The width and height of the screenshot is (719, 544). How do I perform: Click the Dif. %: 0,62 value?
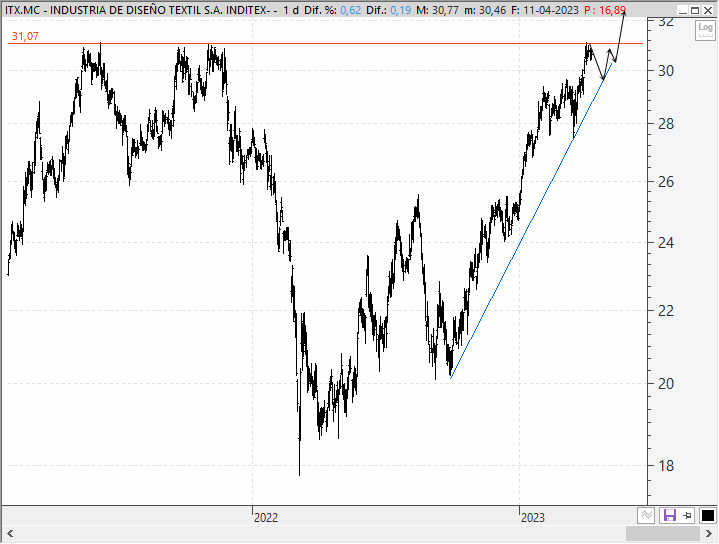click(332, 10)
